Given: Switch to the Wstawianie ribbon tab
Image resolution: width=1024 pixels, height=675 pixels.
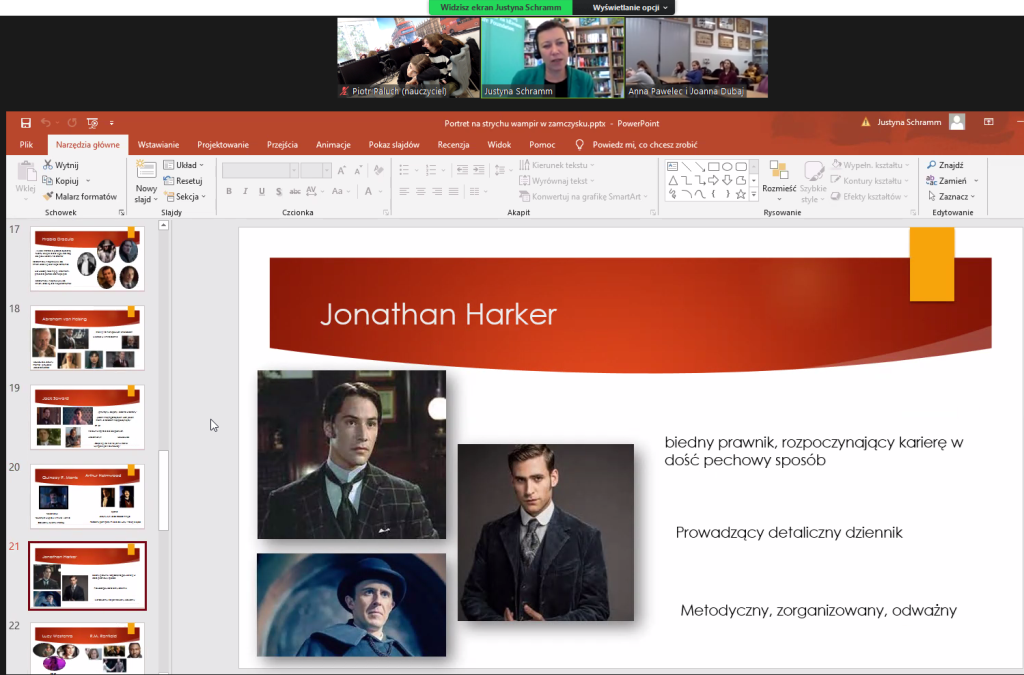Looking at the screenshot, I should 159,145.
